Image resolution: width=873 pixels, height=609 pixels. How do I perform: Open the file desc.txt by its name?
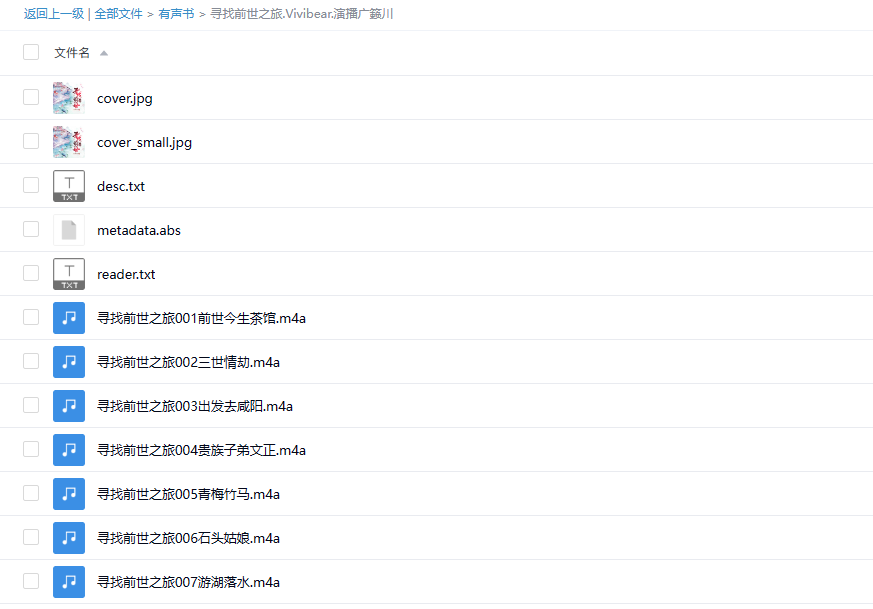coord(120,185)
